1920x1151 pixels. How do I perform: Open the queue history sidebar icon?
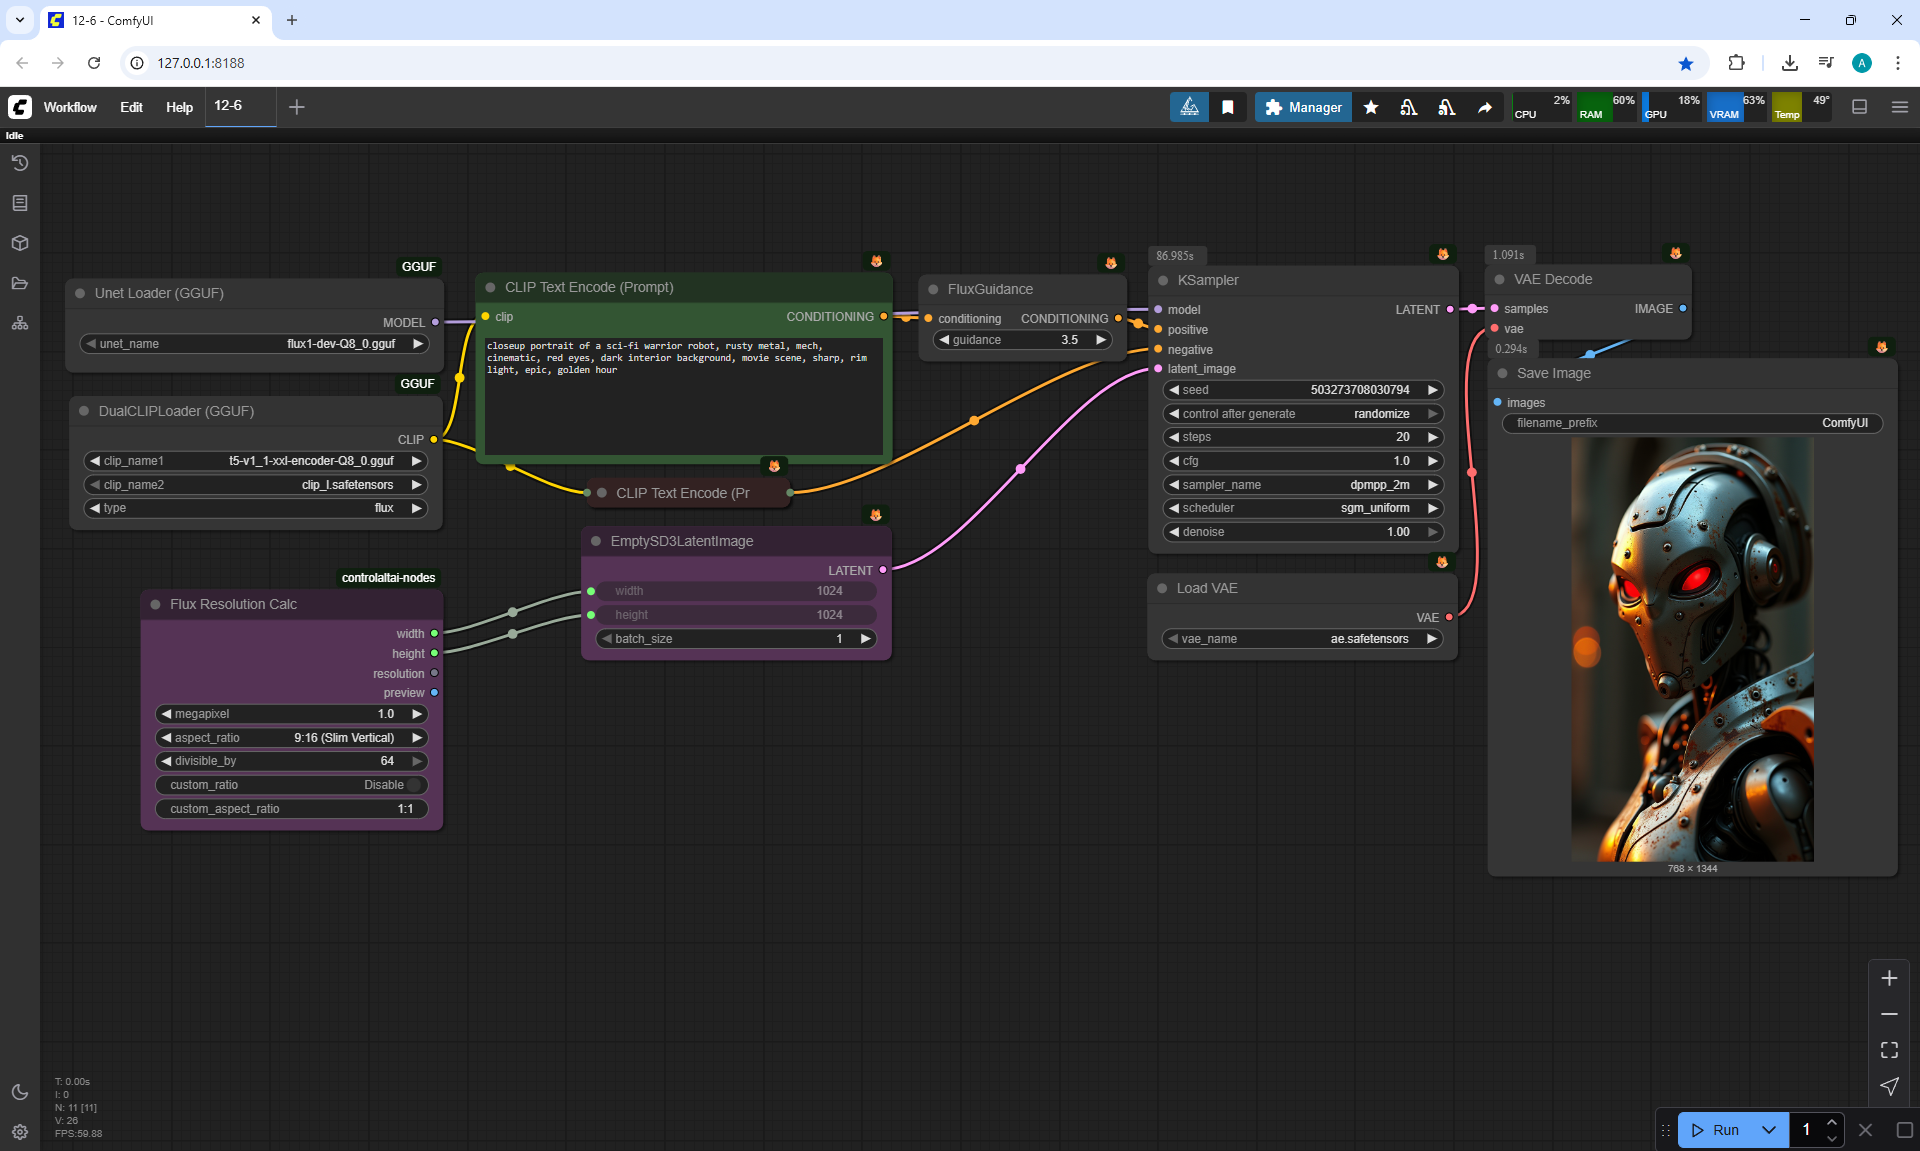pyautogui.click(x=20, y=163)
